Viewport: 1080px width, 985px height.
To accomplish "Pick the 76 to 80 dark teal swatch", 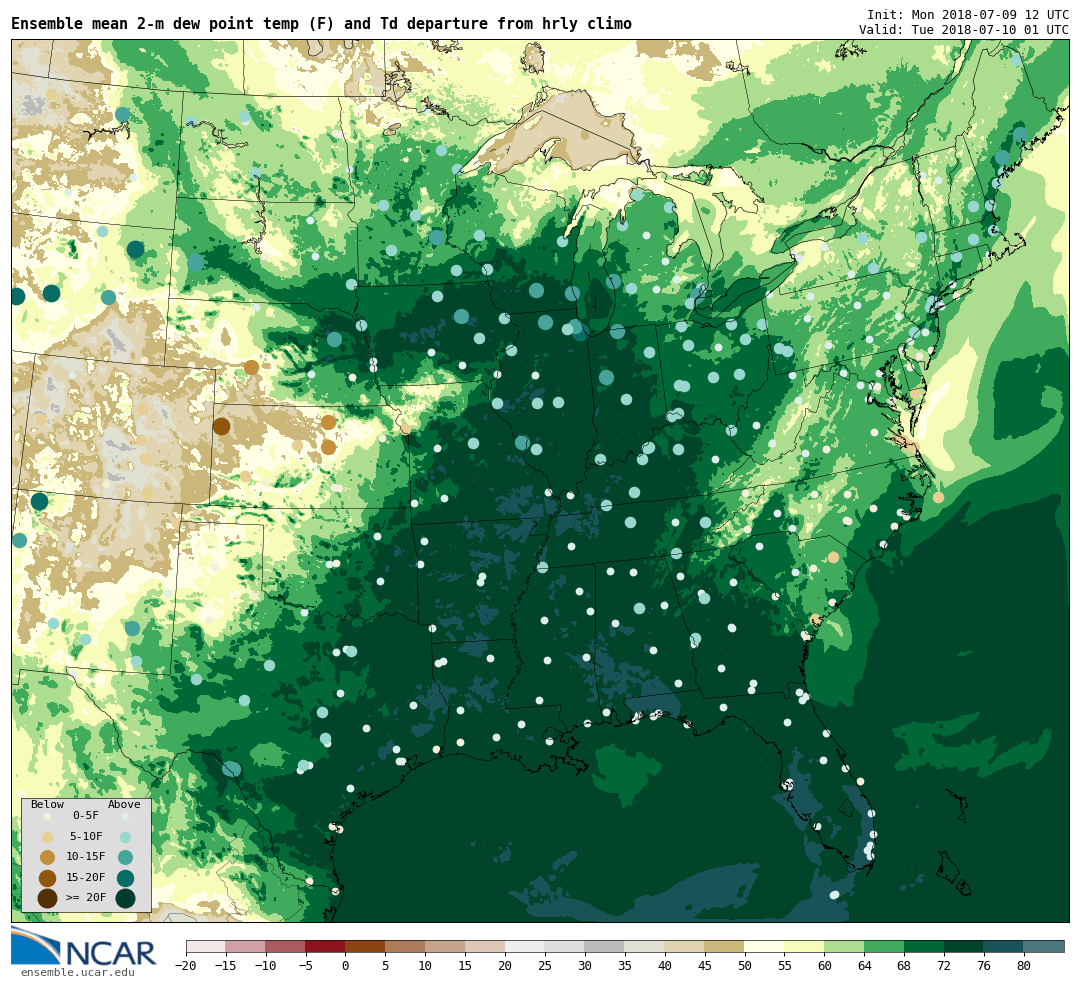I will (x=1005, y=946).
